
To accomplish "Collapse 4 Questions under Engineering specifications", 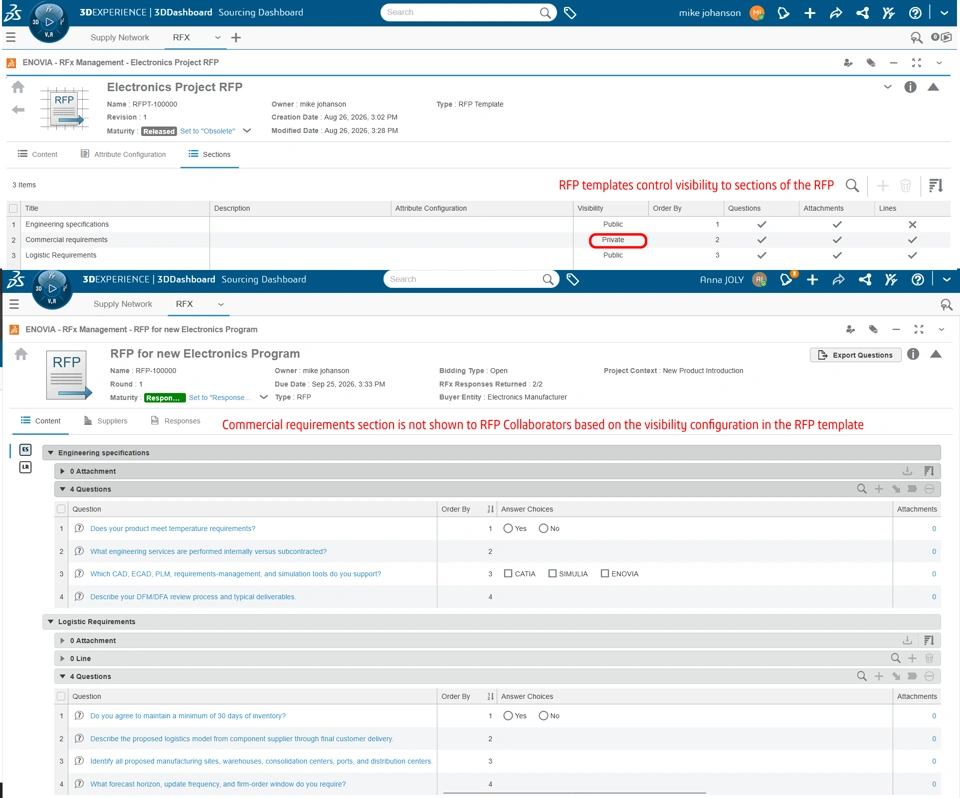I will (x=62, y=489).
